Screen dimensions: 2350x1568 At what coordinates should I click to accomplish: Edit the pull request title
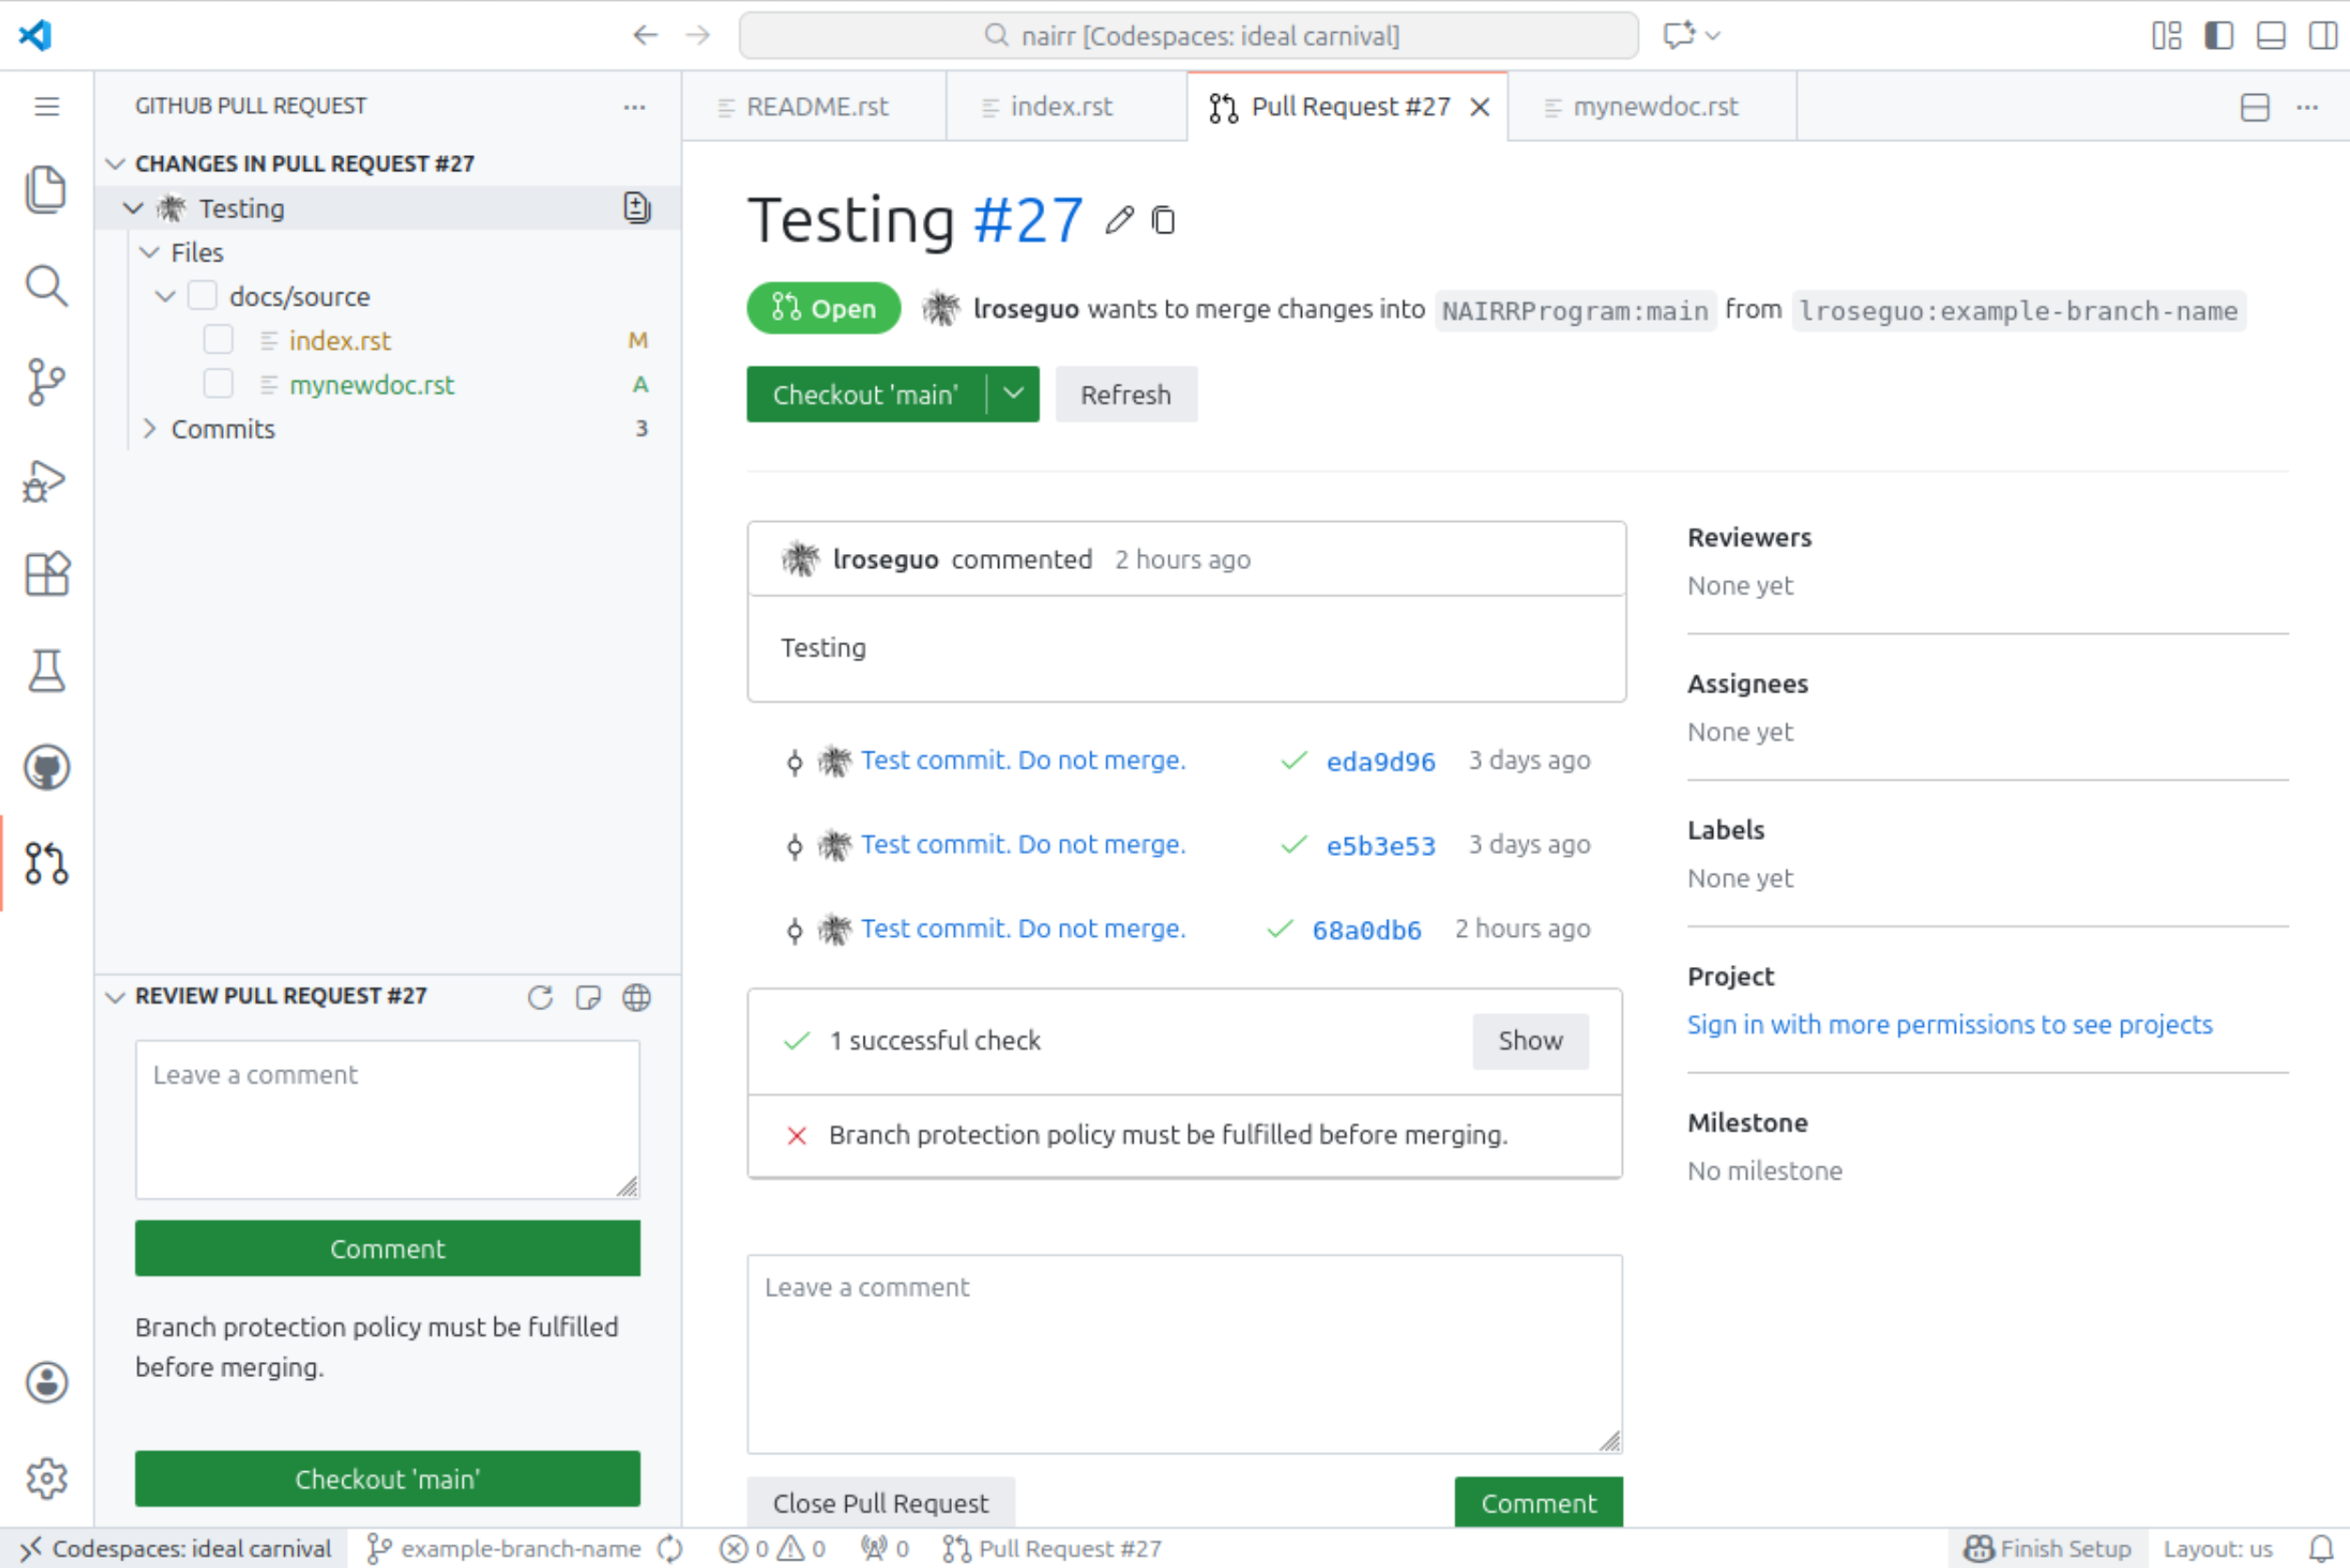(1119, 220)
